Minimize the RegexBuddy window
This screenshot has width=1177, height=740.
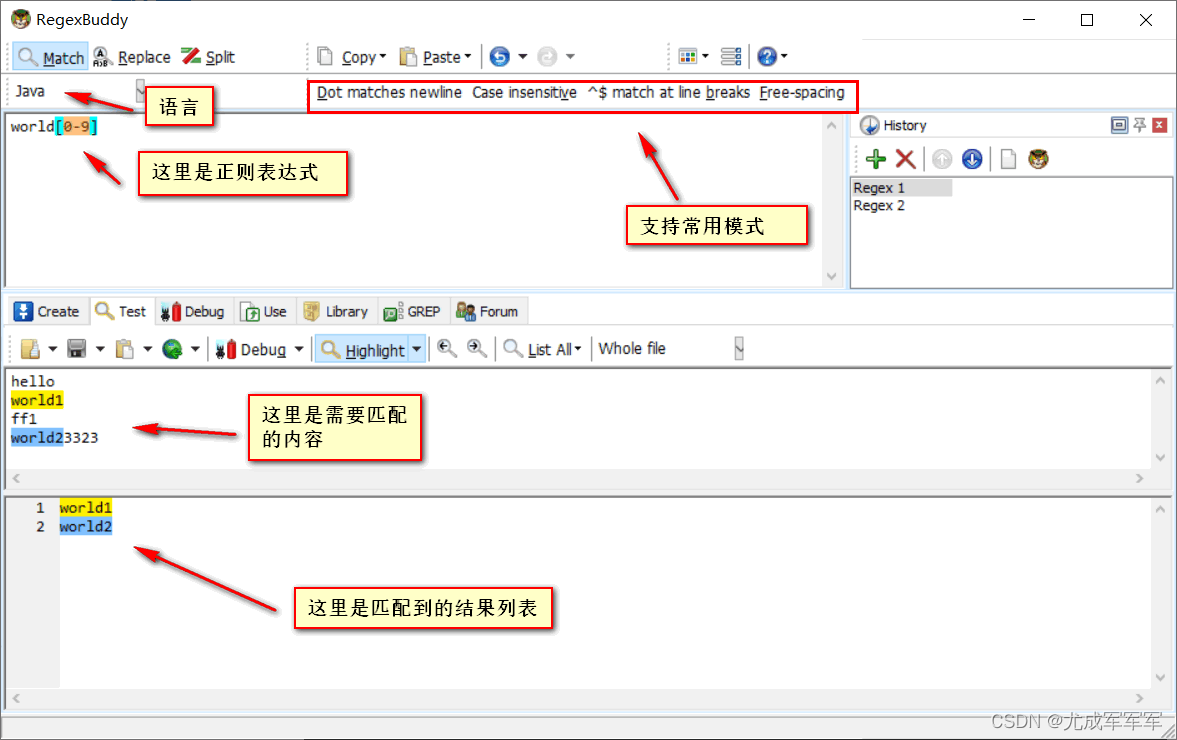(x=1029, y=20)
